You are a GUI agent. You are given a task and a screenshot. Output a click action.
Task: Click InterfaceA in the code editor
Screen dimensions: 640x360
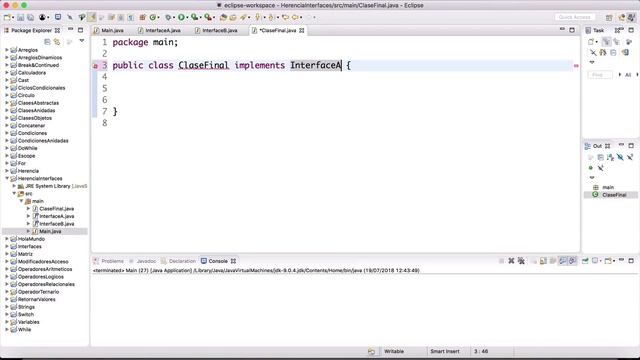coord(315,65)
